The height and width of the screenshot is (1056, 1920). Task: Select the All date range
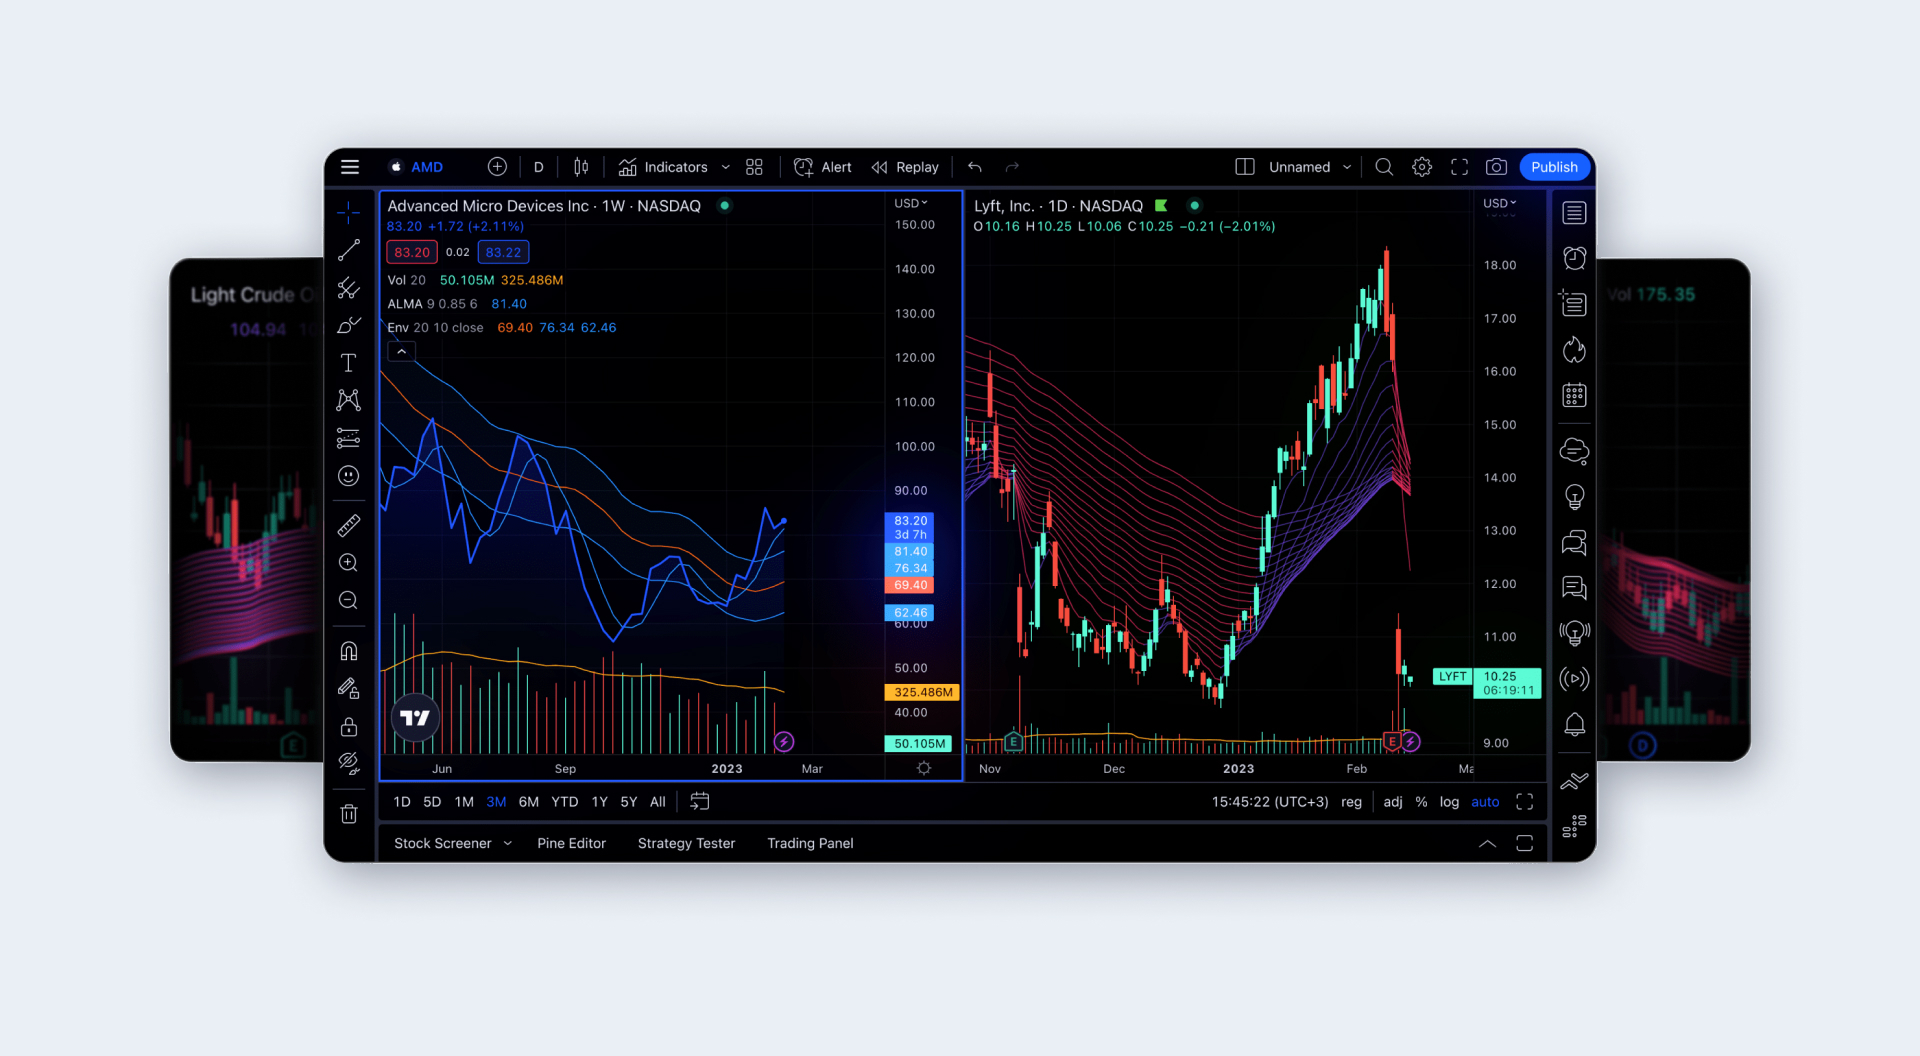[x=658, y=802]
